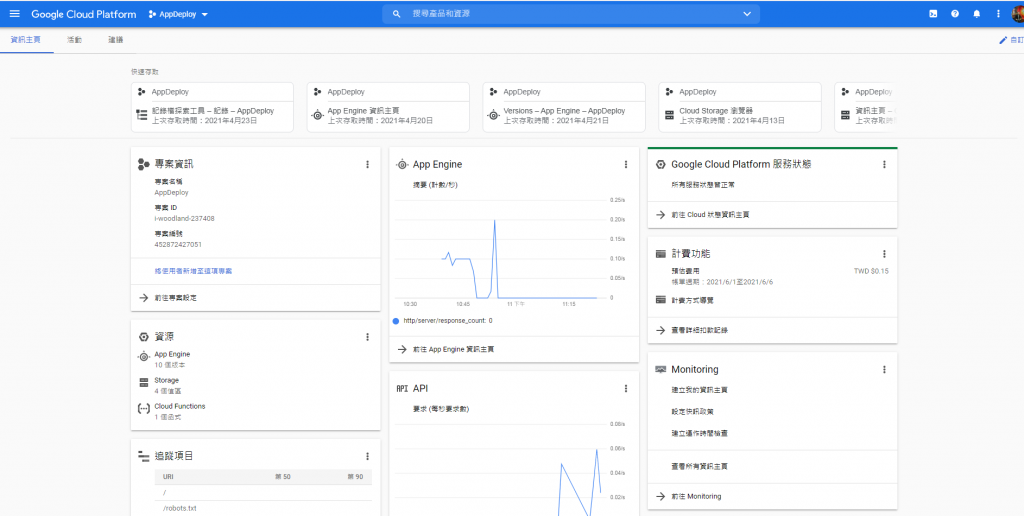
Task: Click the 專案資訊 card hexagon icon
Action: click(144, 165)
